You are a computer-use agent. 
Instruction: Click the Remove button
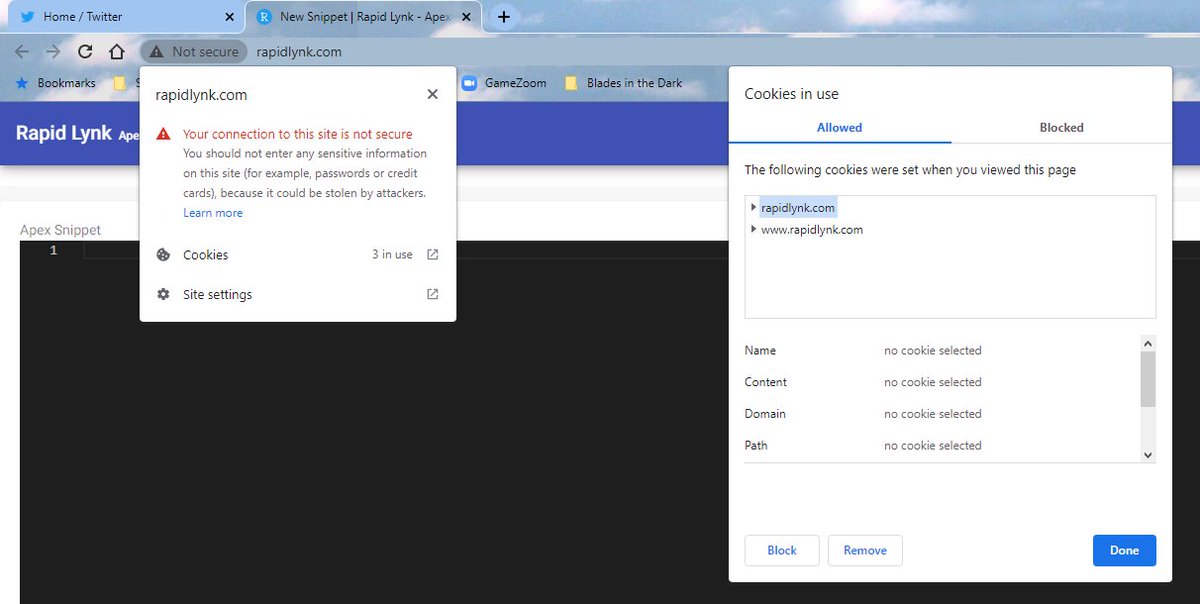coord(865,551)
